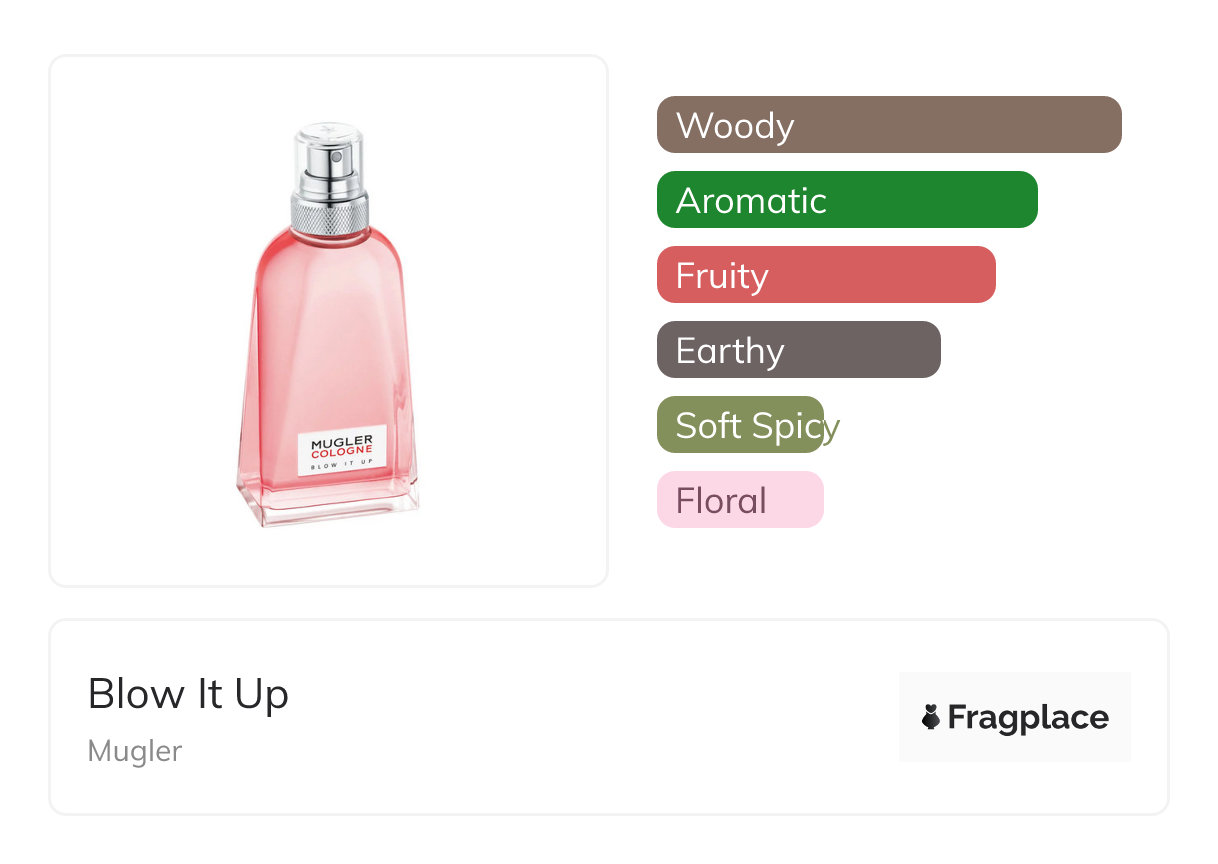Click the transparent cap top of the bottle
The width and height of the screenshot is (1218, 864).
(x=329, y=132)
